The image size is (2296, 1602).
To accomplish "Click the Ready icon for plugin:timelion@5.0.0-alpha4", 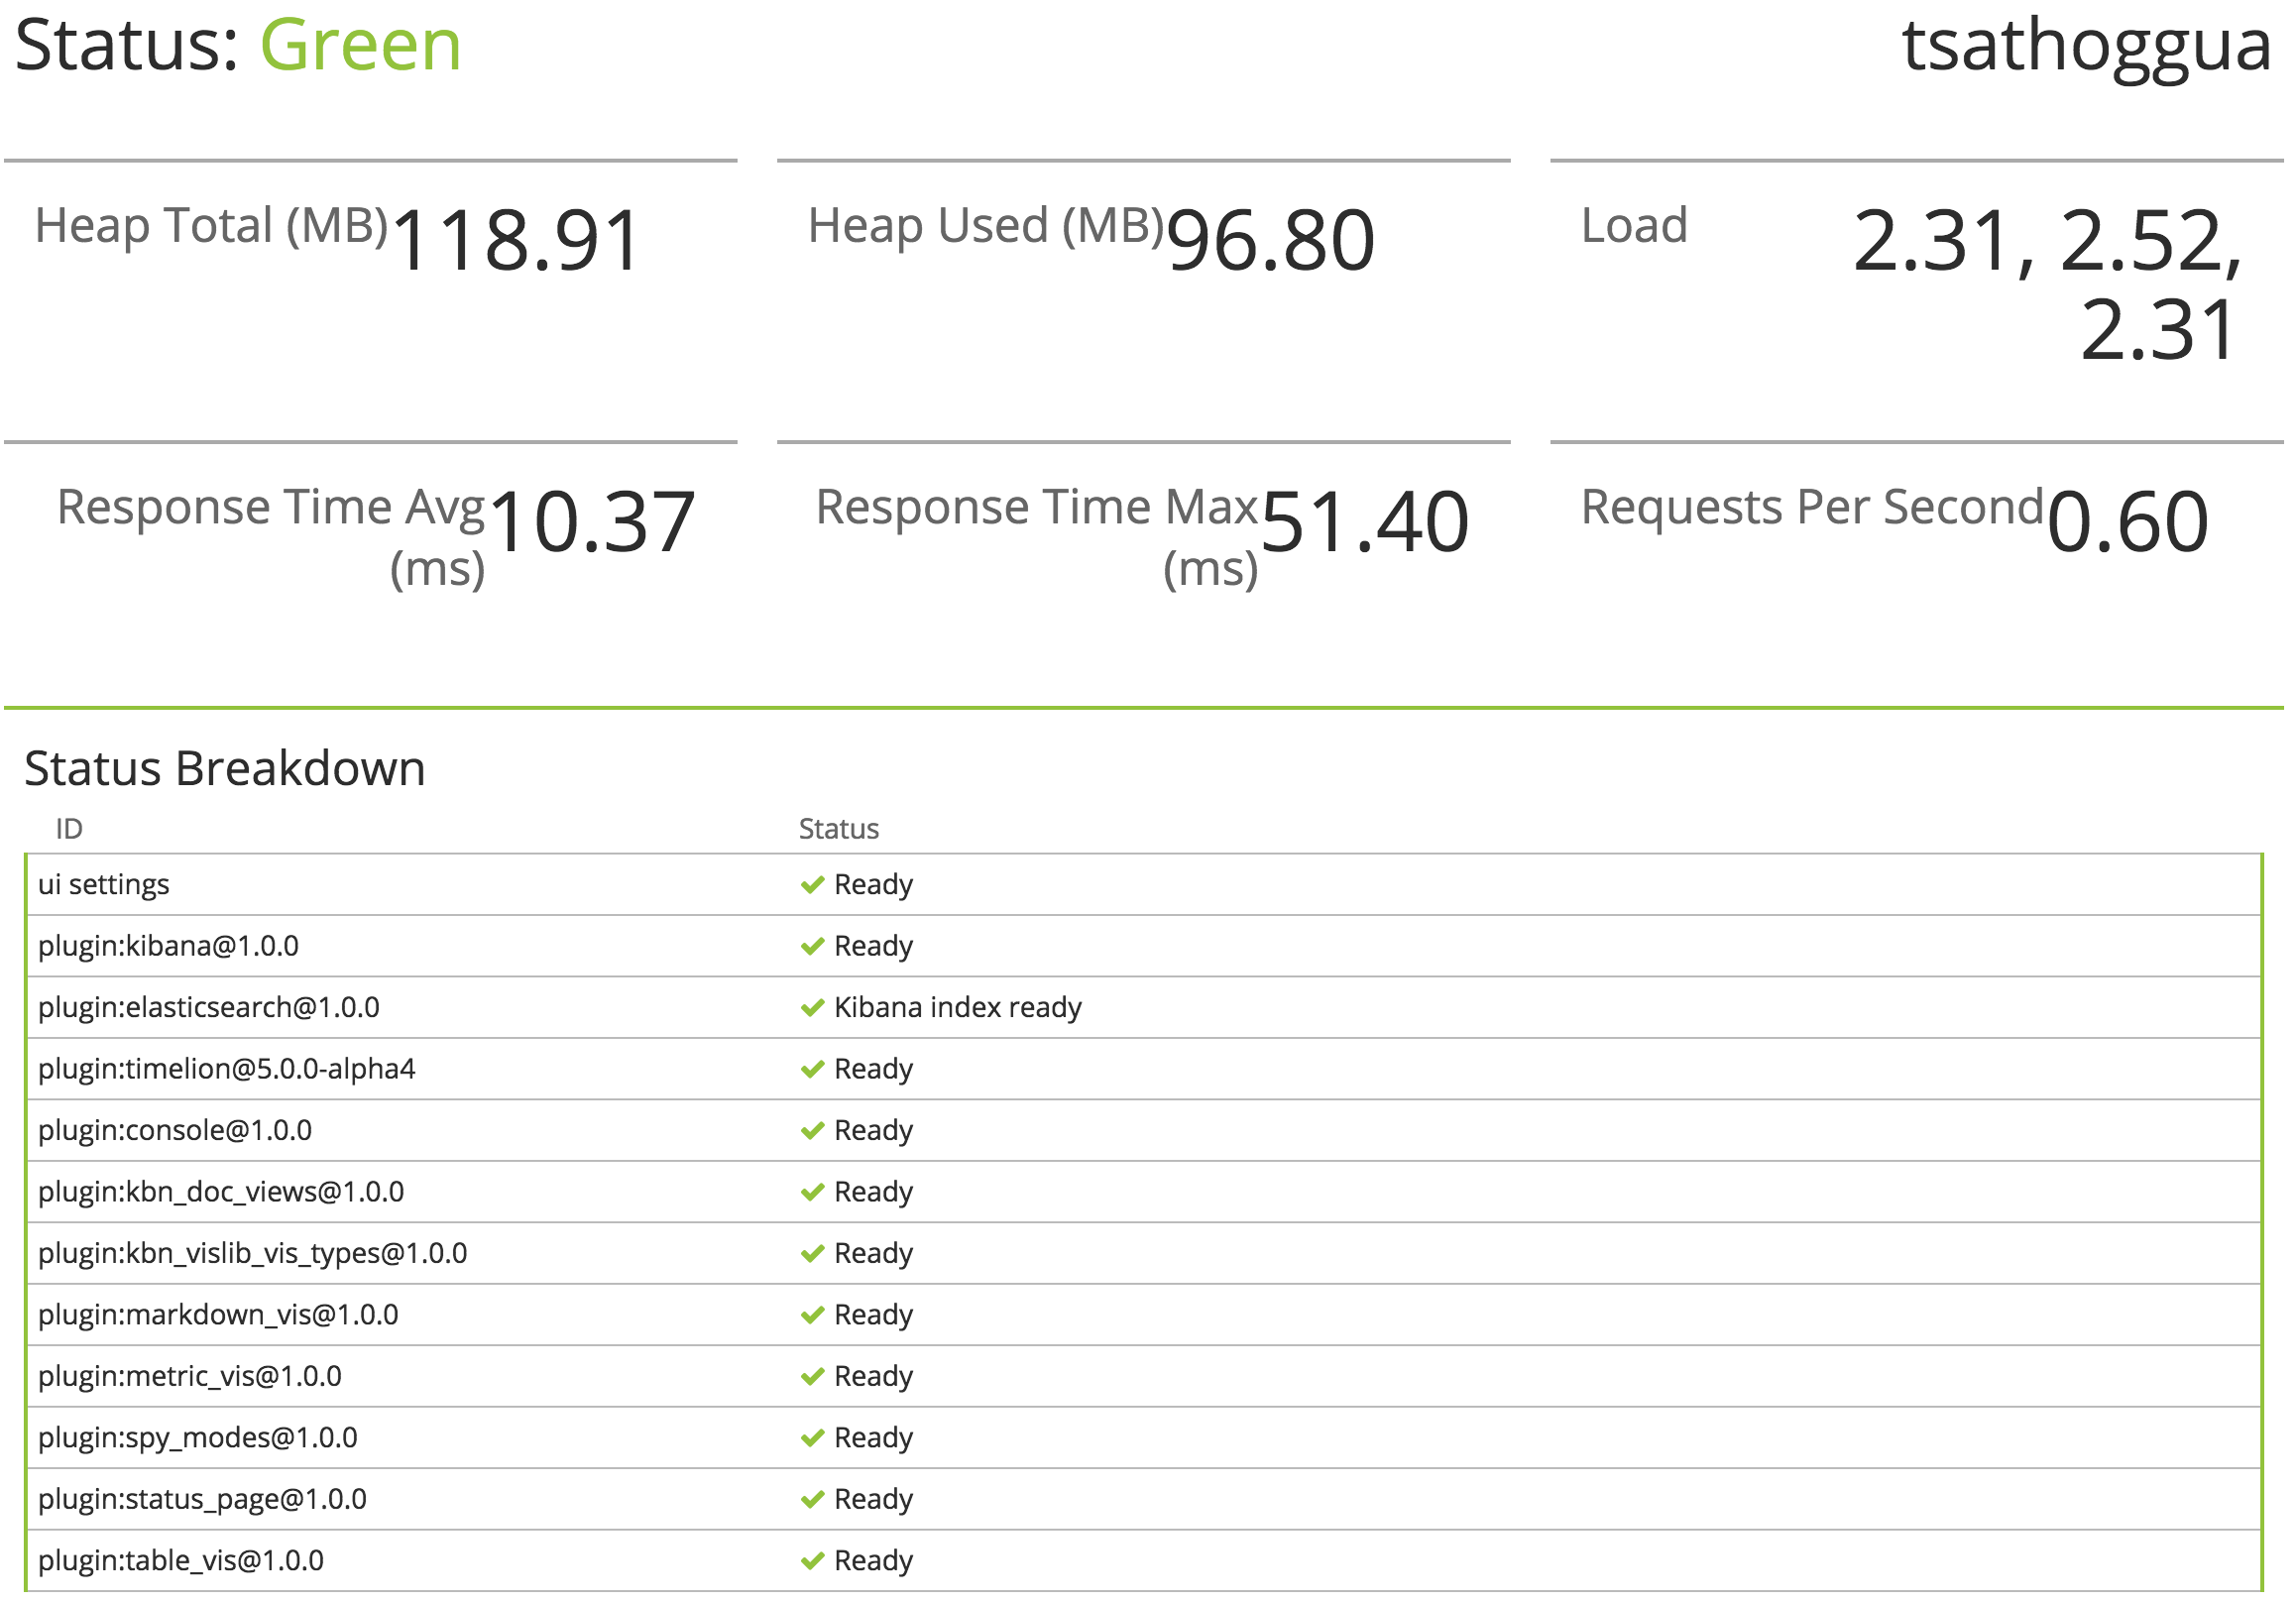I will 812,1069.
